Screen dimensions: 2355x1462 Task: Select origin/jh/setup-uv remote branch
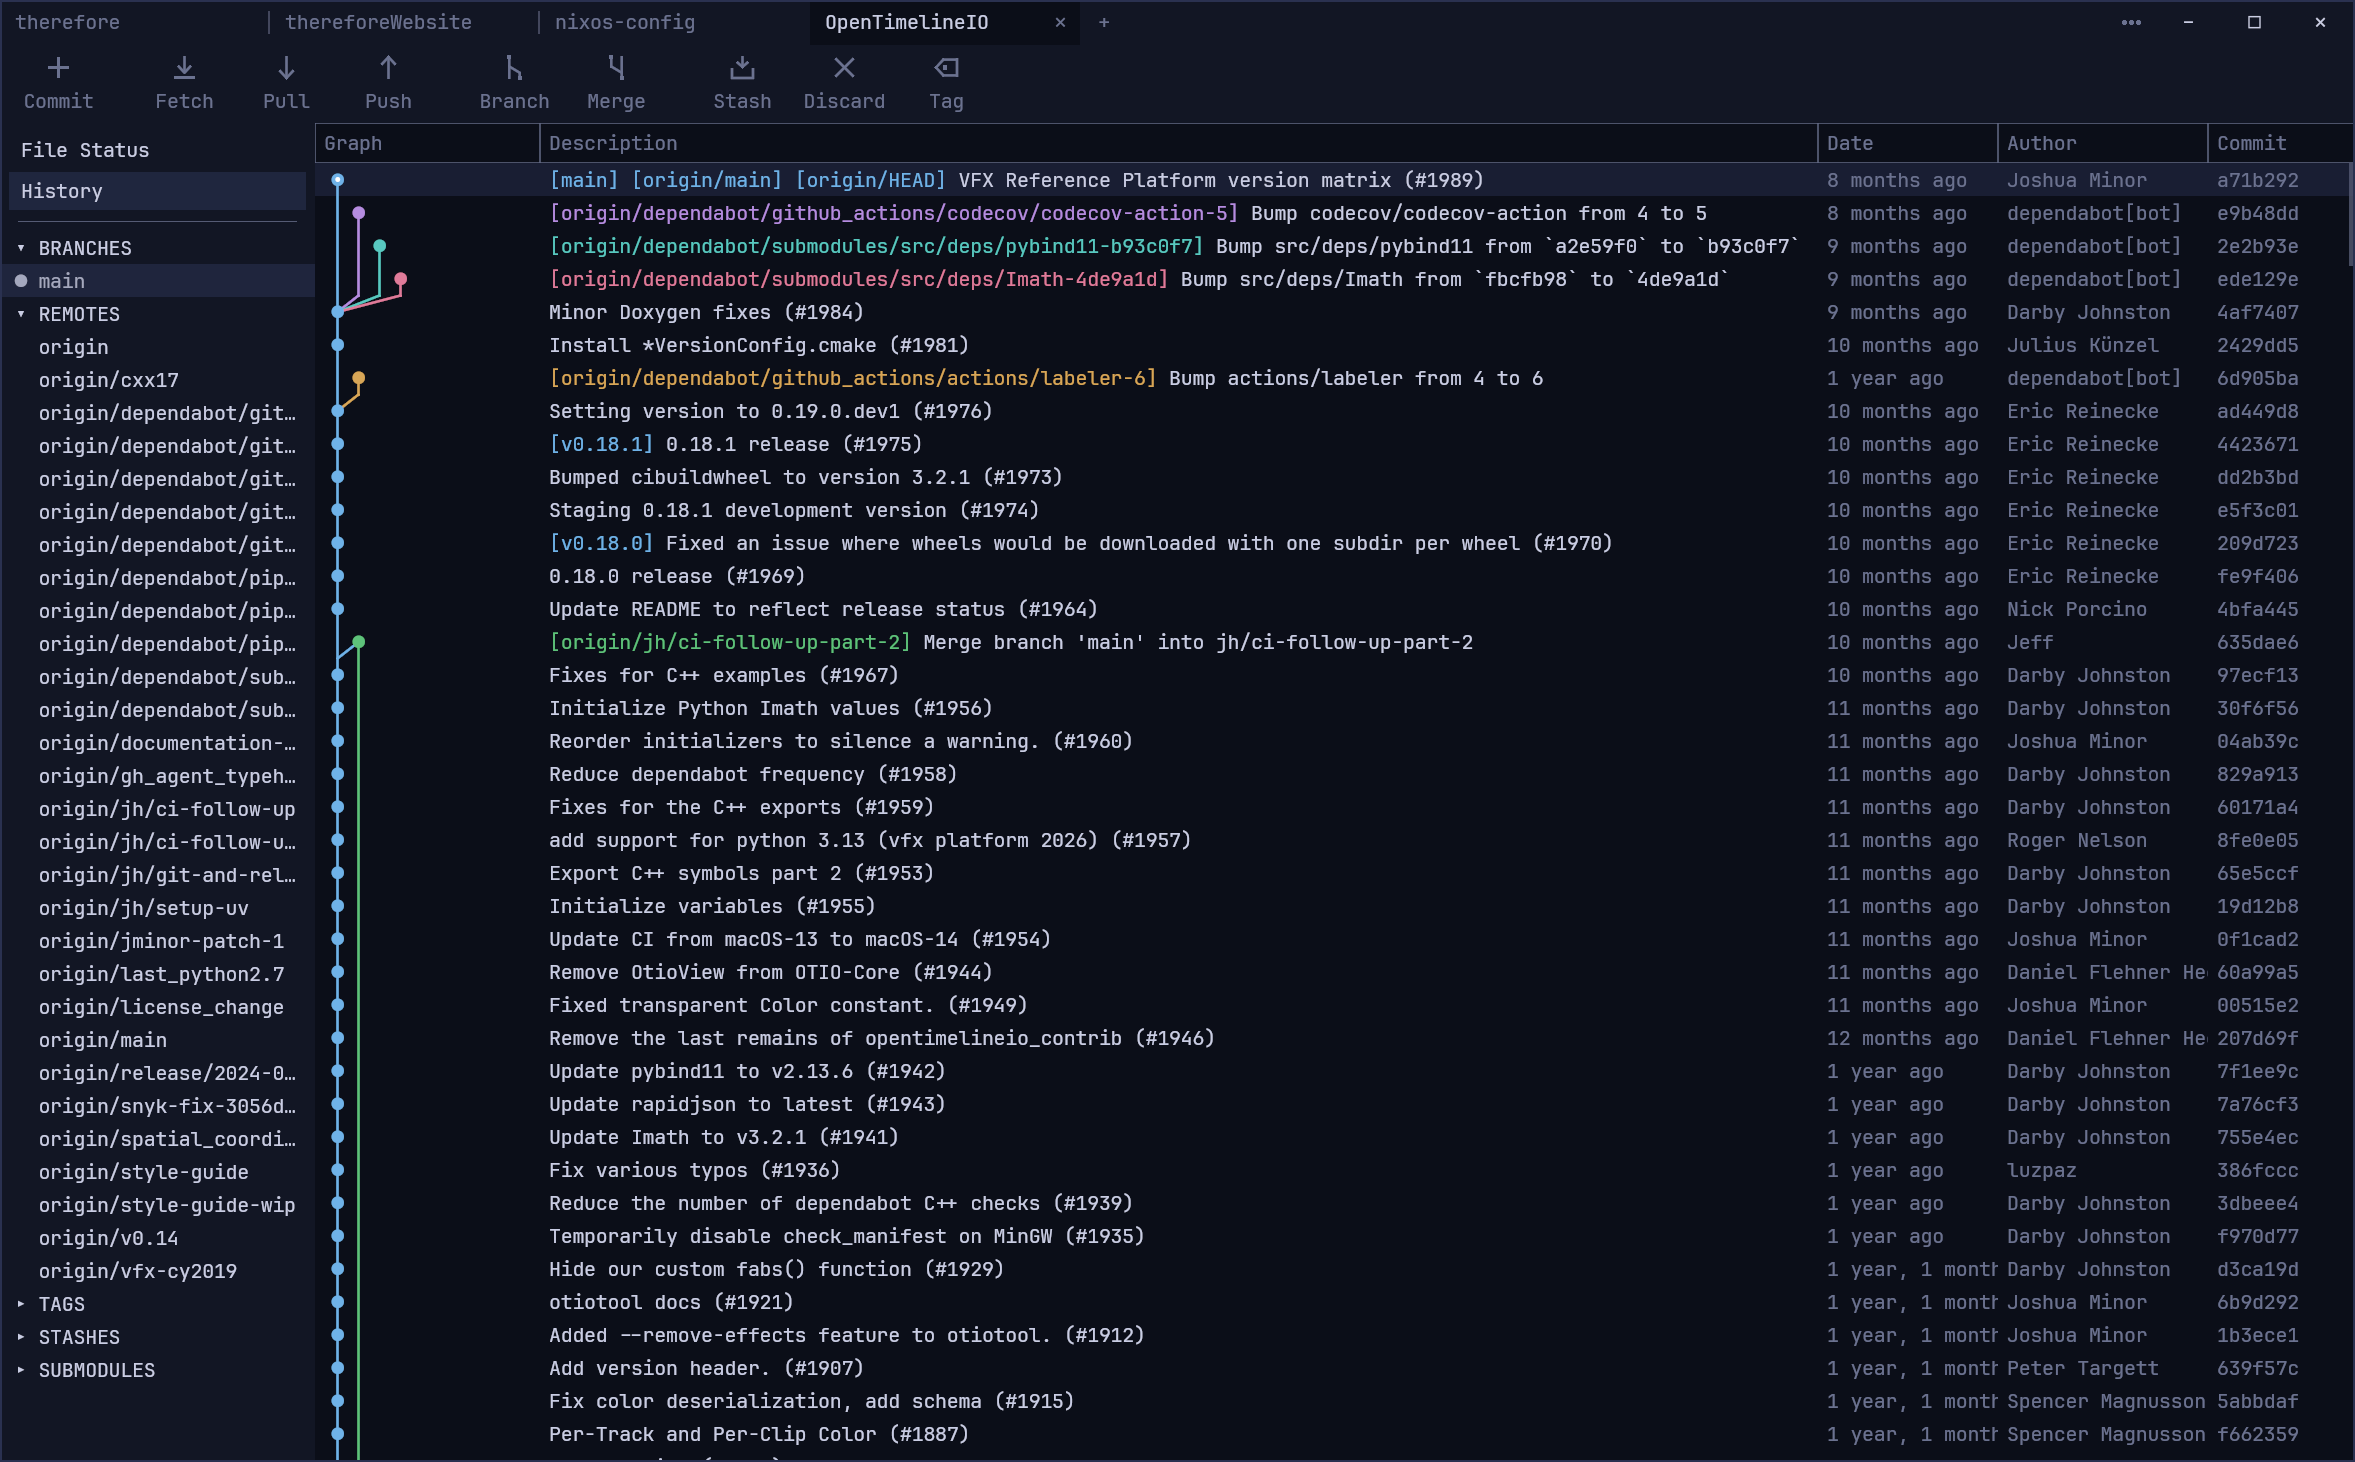[x=157, y=908]
